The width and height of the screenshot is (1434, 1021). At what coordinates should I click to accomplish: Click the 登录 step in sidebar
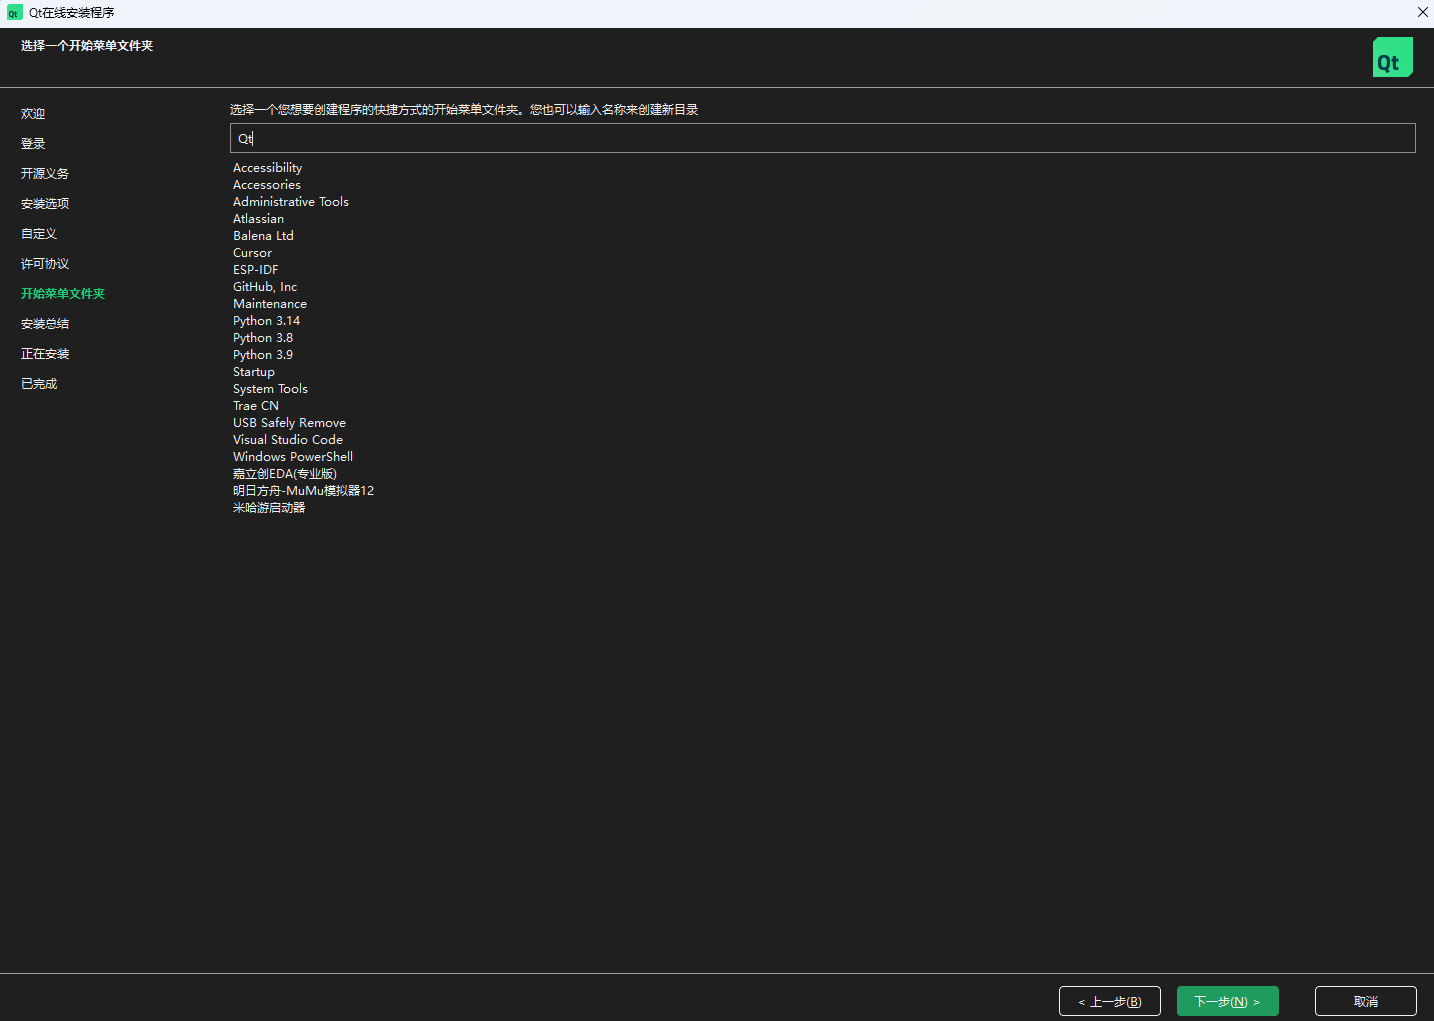click(x=33, y=144)
